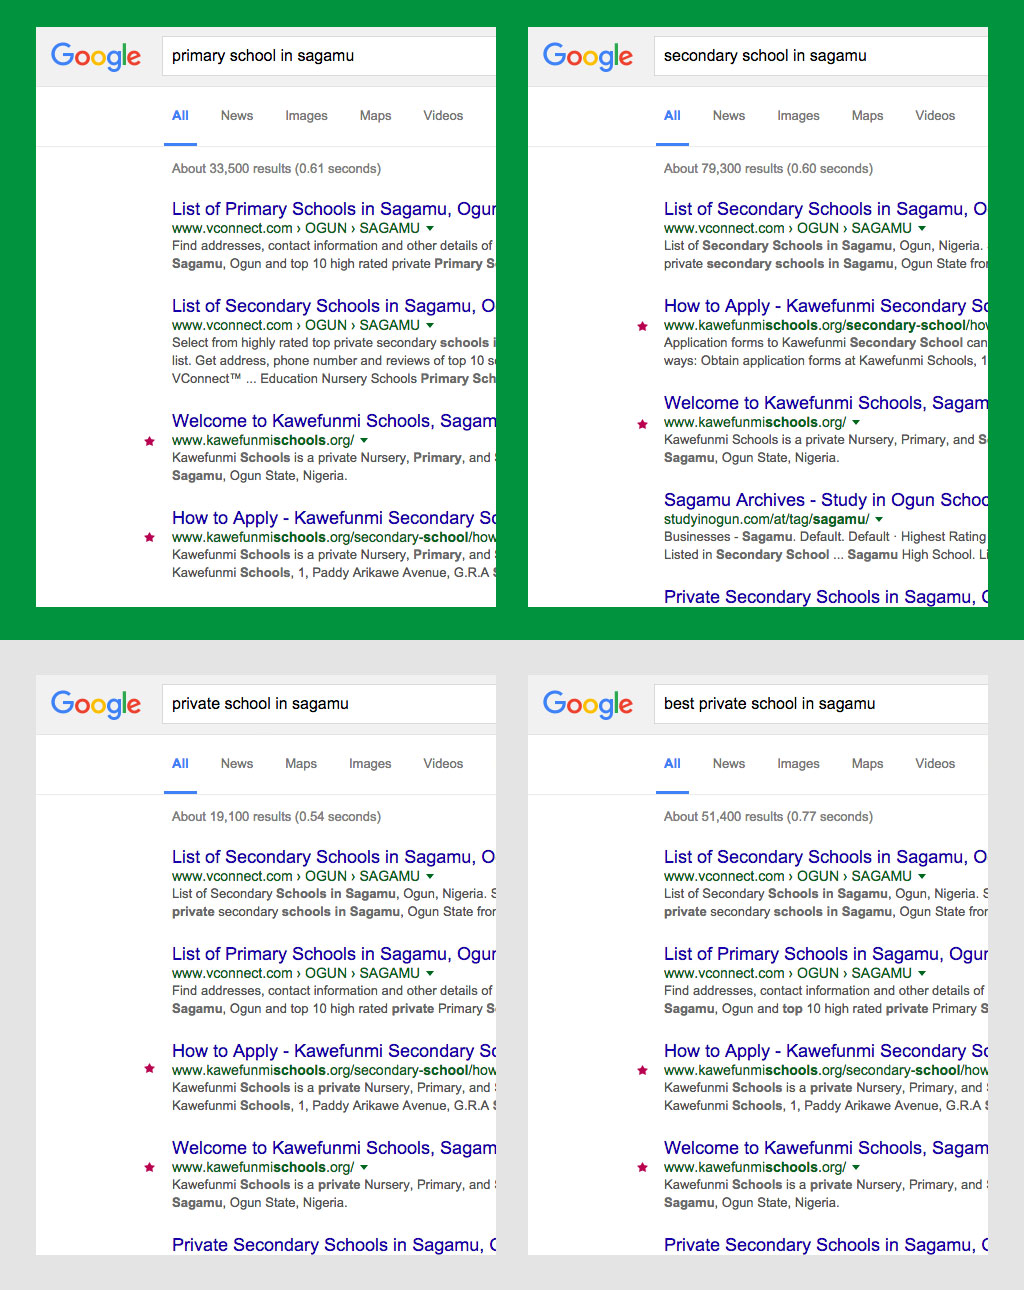Switch to Maps tab in 'private school in sagamu' search
The width and height of the screenshot is (1024, 1290).
point(300,764)
